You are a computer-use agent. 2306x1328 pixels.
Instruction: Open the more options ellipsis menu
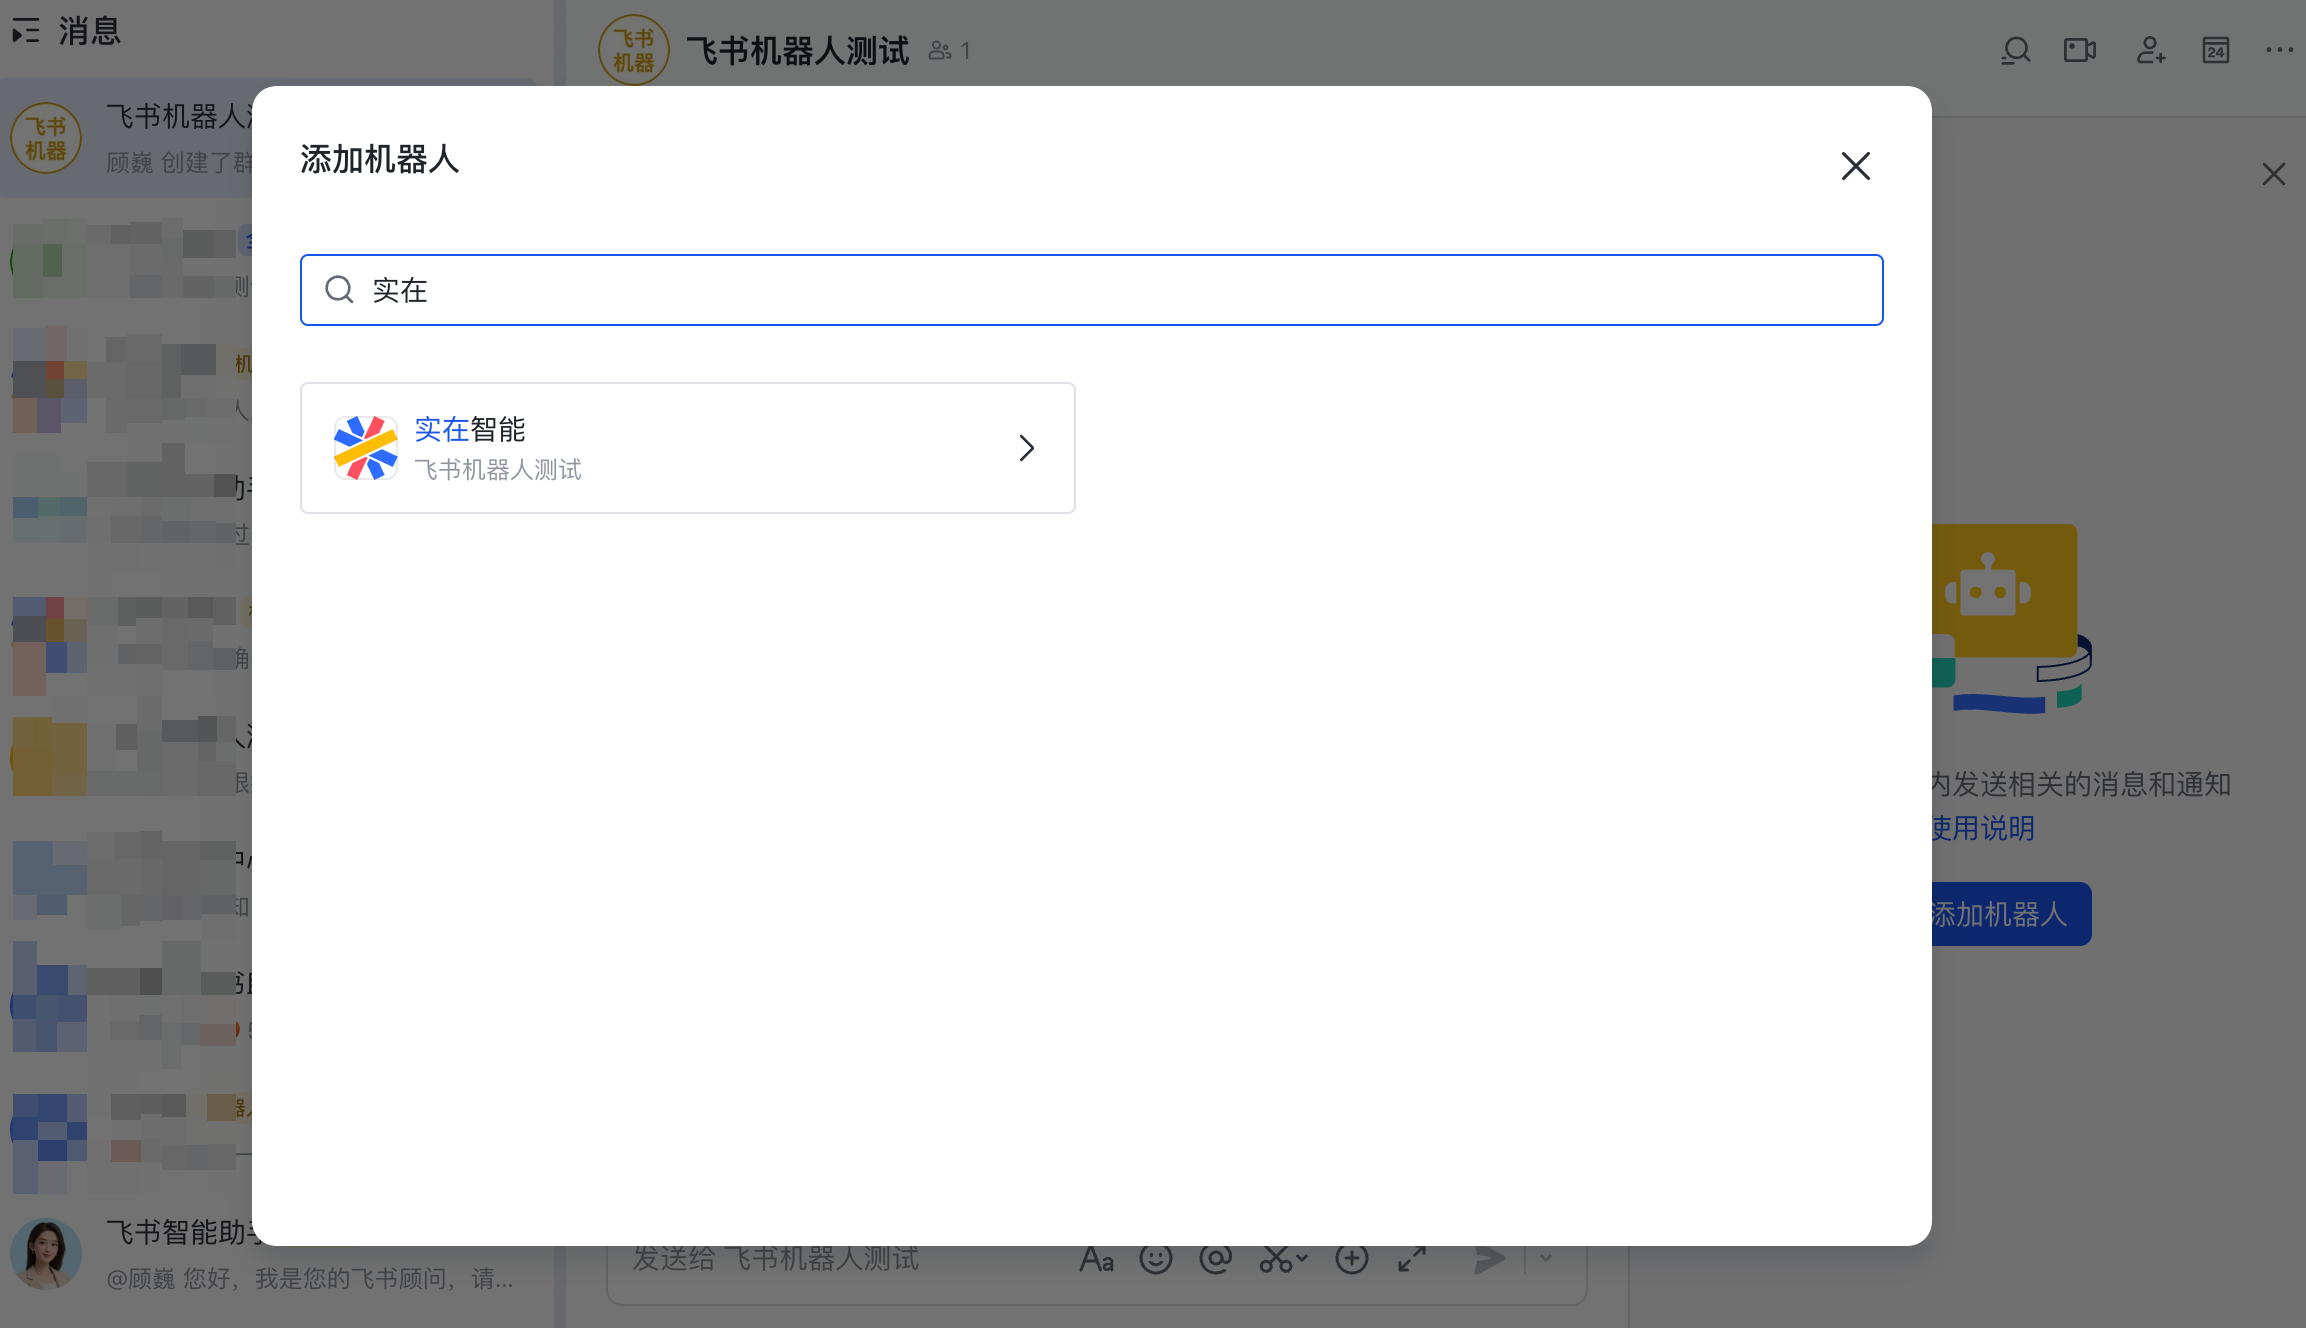click(2279, 50)
